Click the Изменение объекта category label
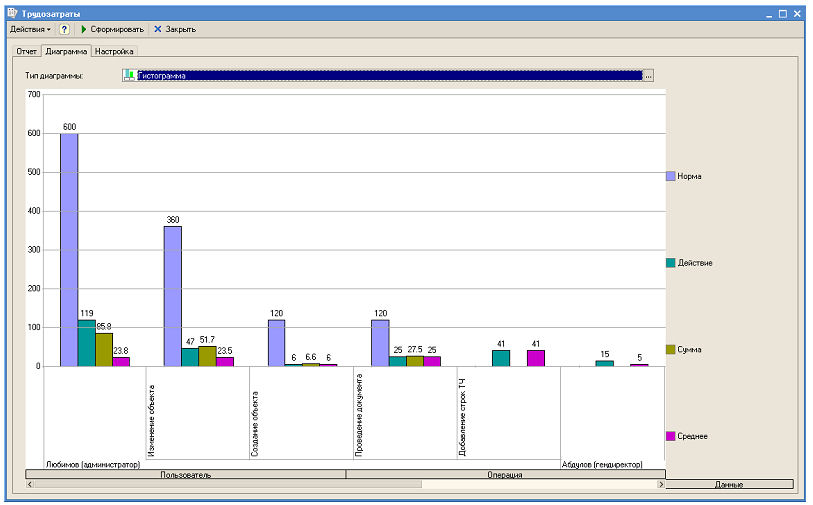 click(151, 420)
